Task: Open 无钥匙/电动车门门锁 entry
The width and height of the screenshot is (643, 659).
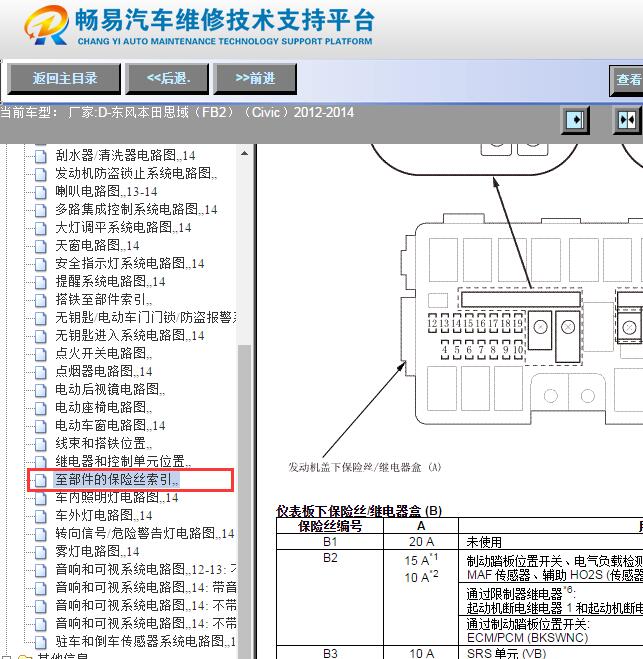Action: pyautogui.click(x=145, y=318)
